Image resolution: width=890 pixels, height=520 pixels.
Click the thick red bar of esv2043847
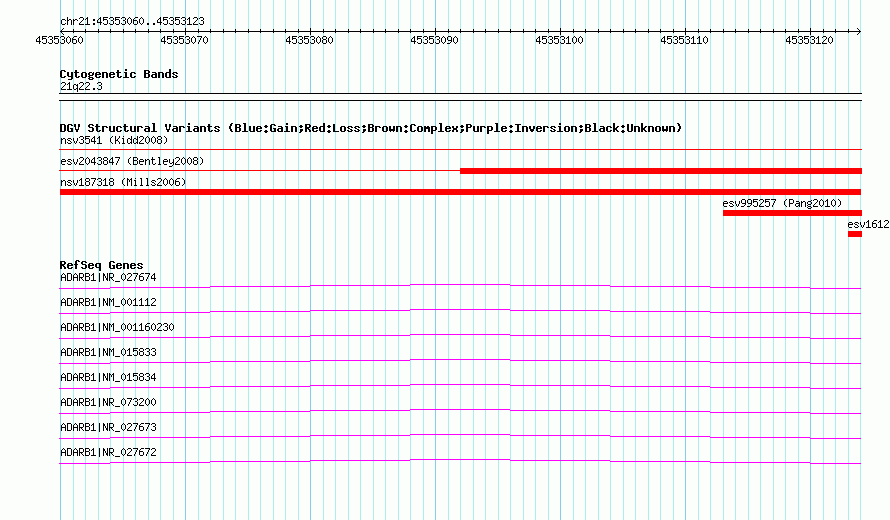[x=661, y=171]
